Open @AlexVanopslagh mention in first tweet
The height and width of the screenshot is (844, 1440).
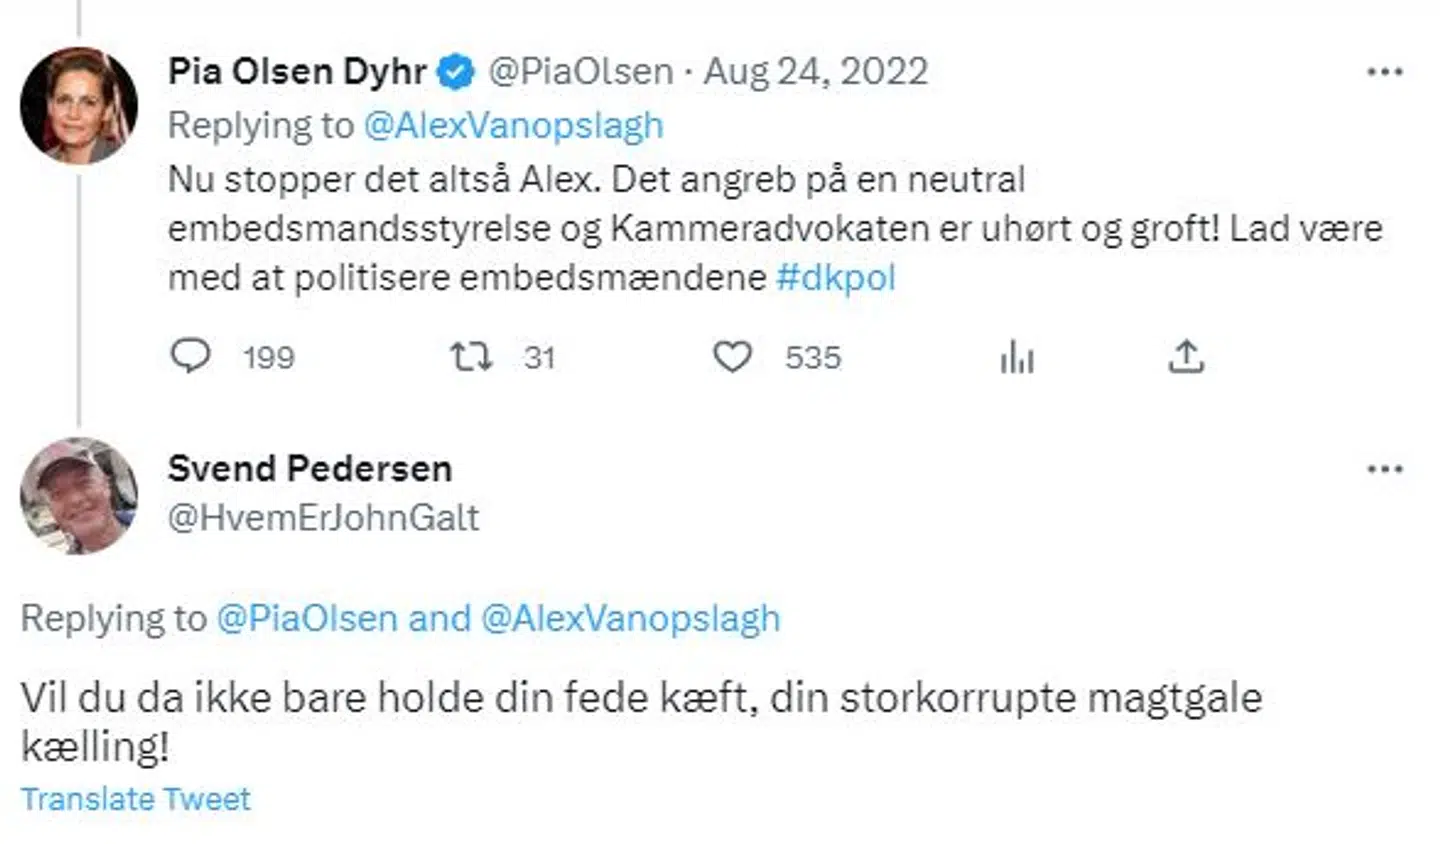513,125
